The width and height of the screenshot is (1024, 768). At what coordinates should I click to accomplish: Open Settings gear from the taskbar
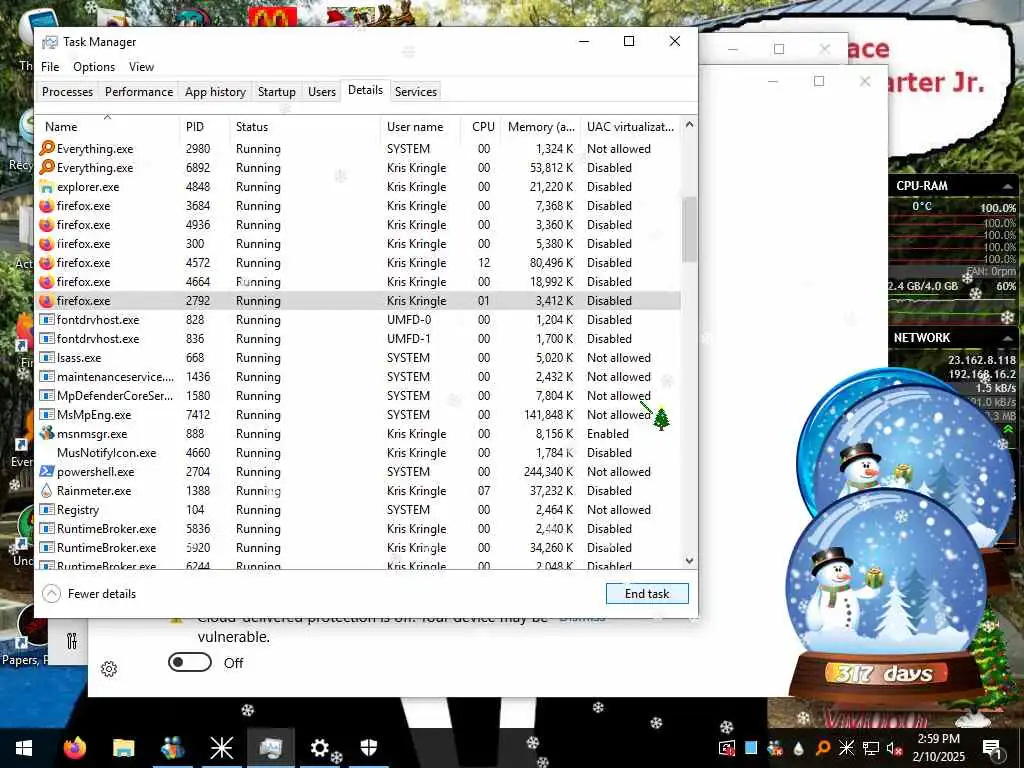pyautogui.click(x=319, y=748)
